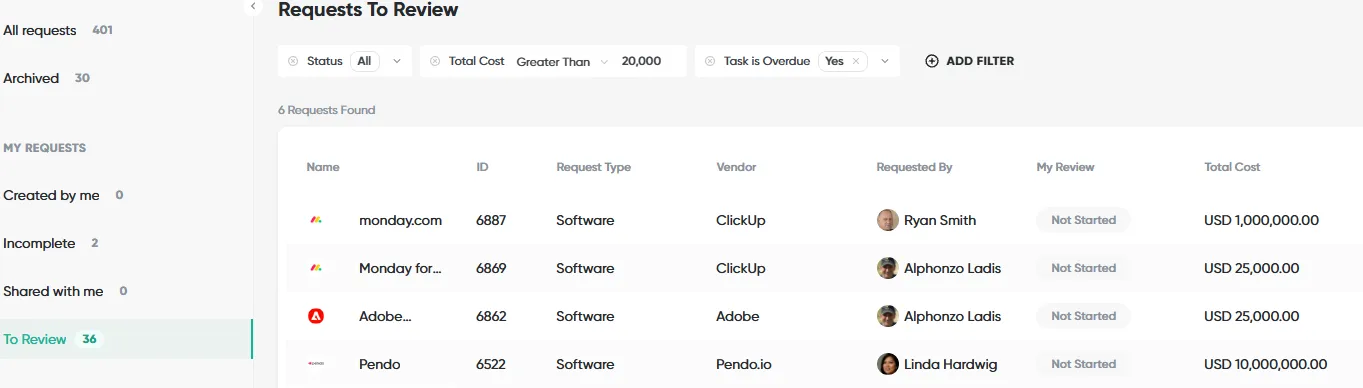Open the Adobe... request

point(385,316)
